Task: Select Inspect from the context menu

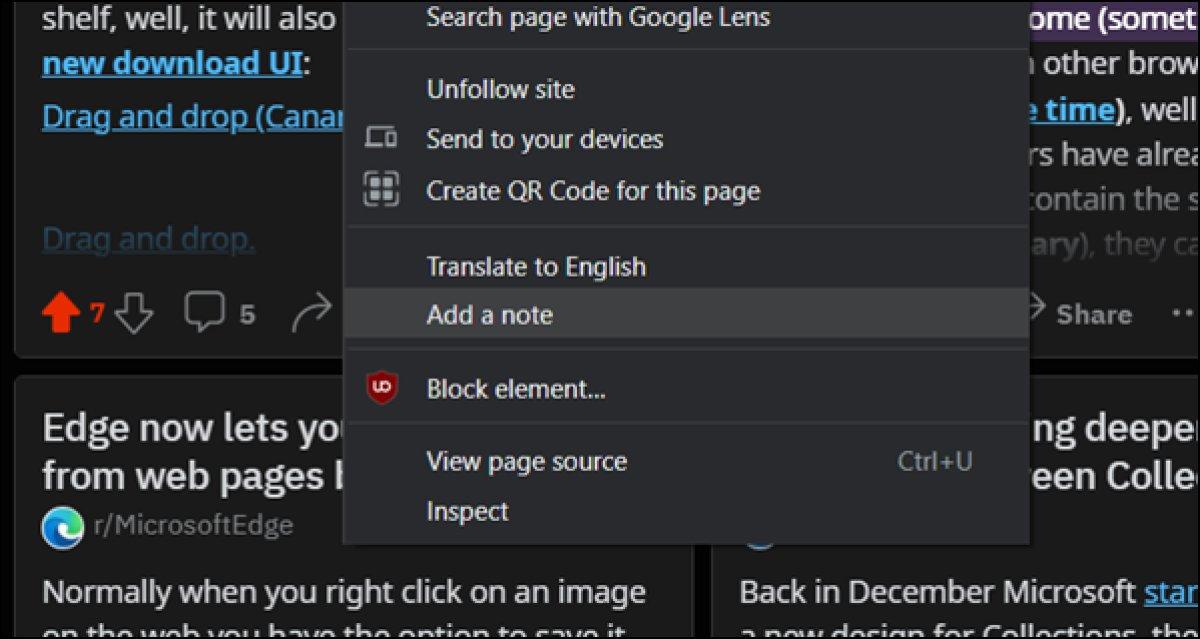Action: pos(467,512)
